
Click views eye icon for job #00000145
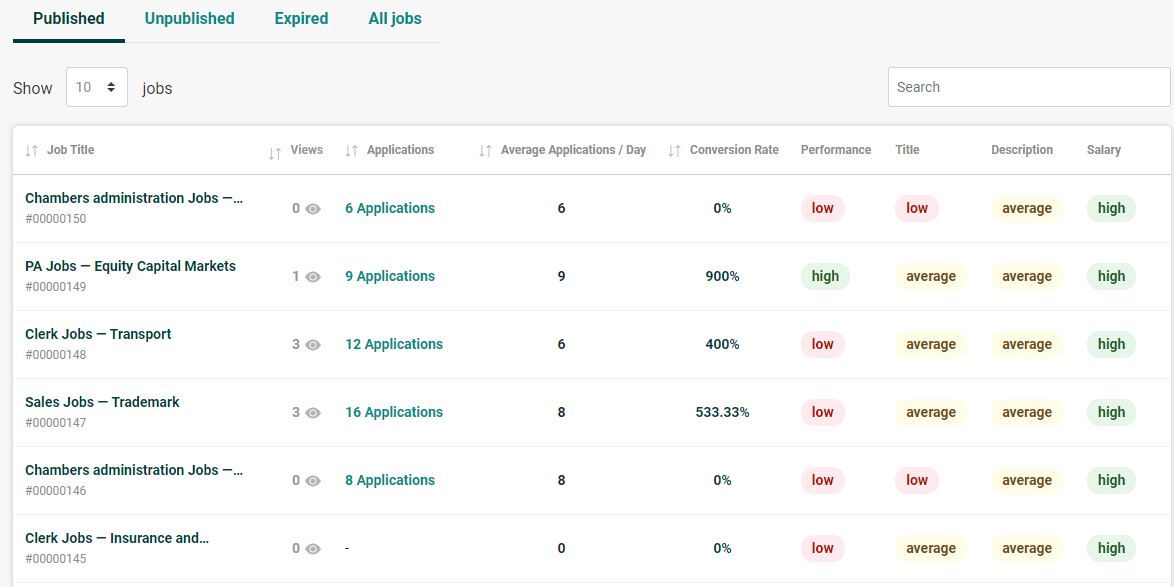pyautogui.click(x=313, y=550)
